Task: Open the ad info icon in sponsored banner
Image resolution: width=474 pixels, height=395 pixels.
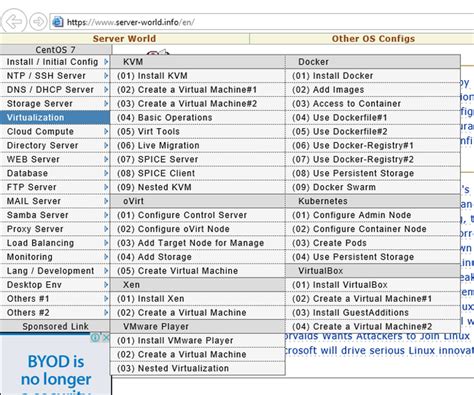Action: pos(96,338)
